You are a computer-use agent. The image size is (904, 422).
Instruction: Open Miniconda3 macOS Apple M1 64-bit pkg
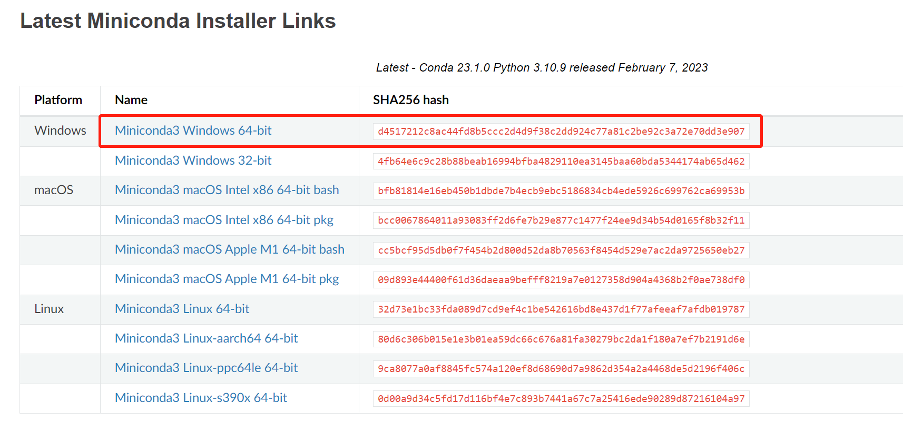(x=227, y=279)
